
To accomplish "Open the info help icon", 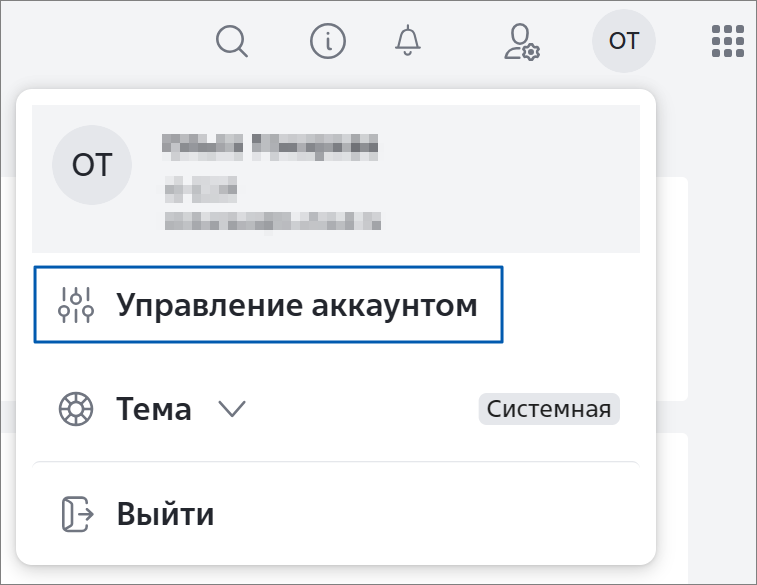I will (x=328, y=42).
